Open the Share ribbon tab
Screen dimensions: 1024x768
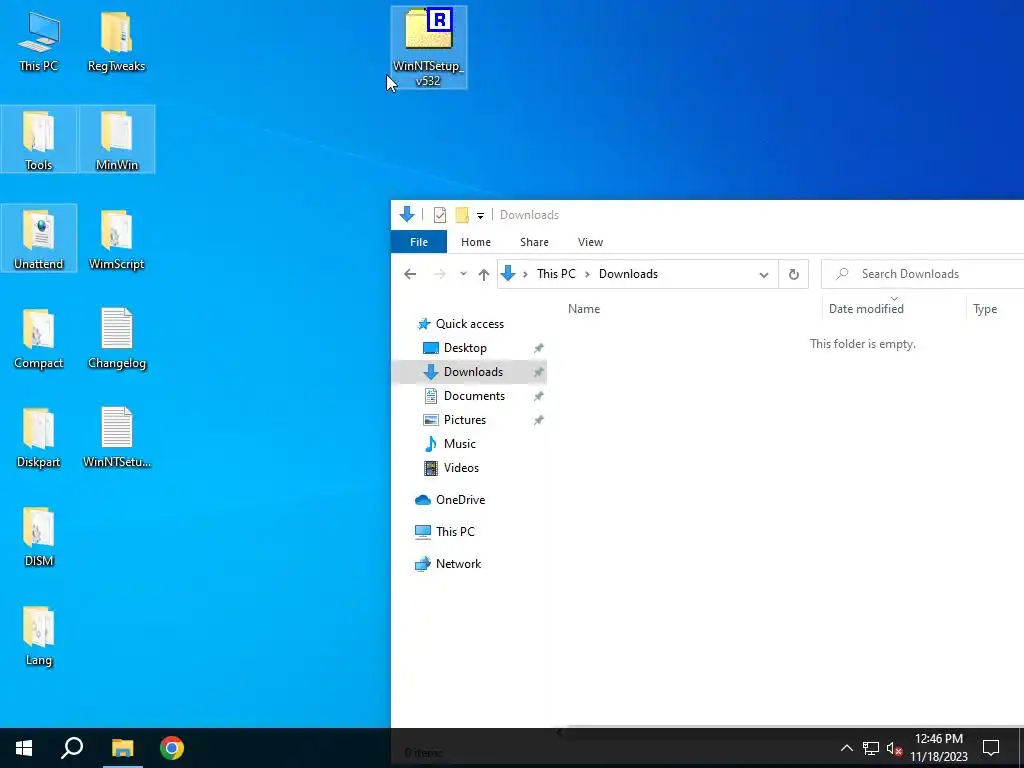pos(534,242)
